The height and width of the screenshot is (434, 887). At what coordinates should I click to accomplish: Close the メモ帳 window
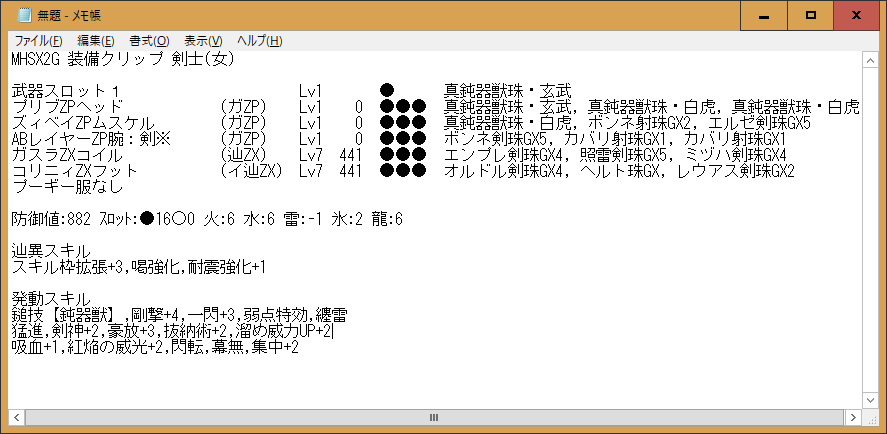[856, 16]
